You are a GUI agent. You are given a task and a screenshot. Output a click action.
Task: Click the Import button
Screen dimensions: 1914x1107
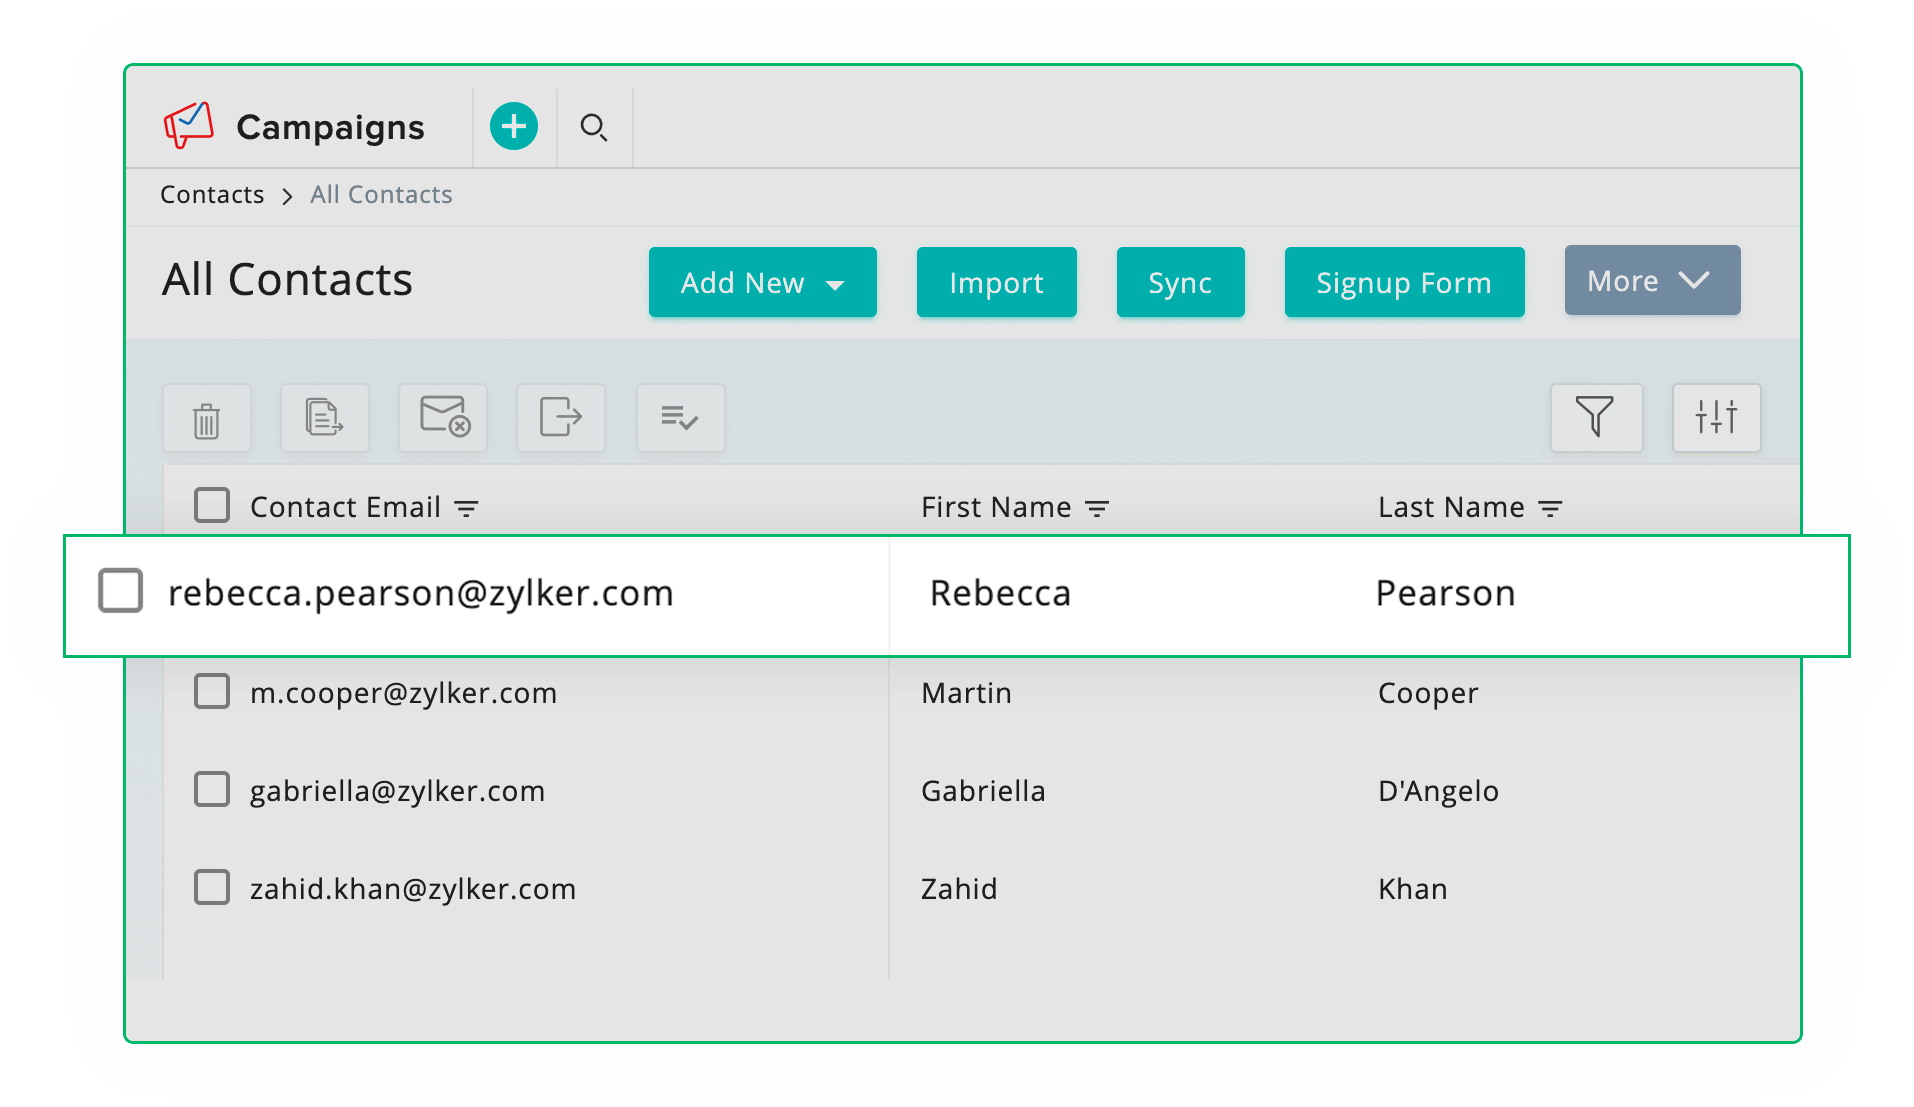click(997, 282)
